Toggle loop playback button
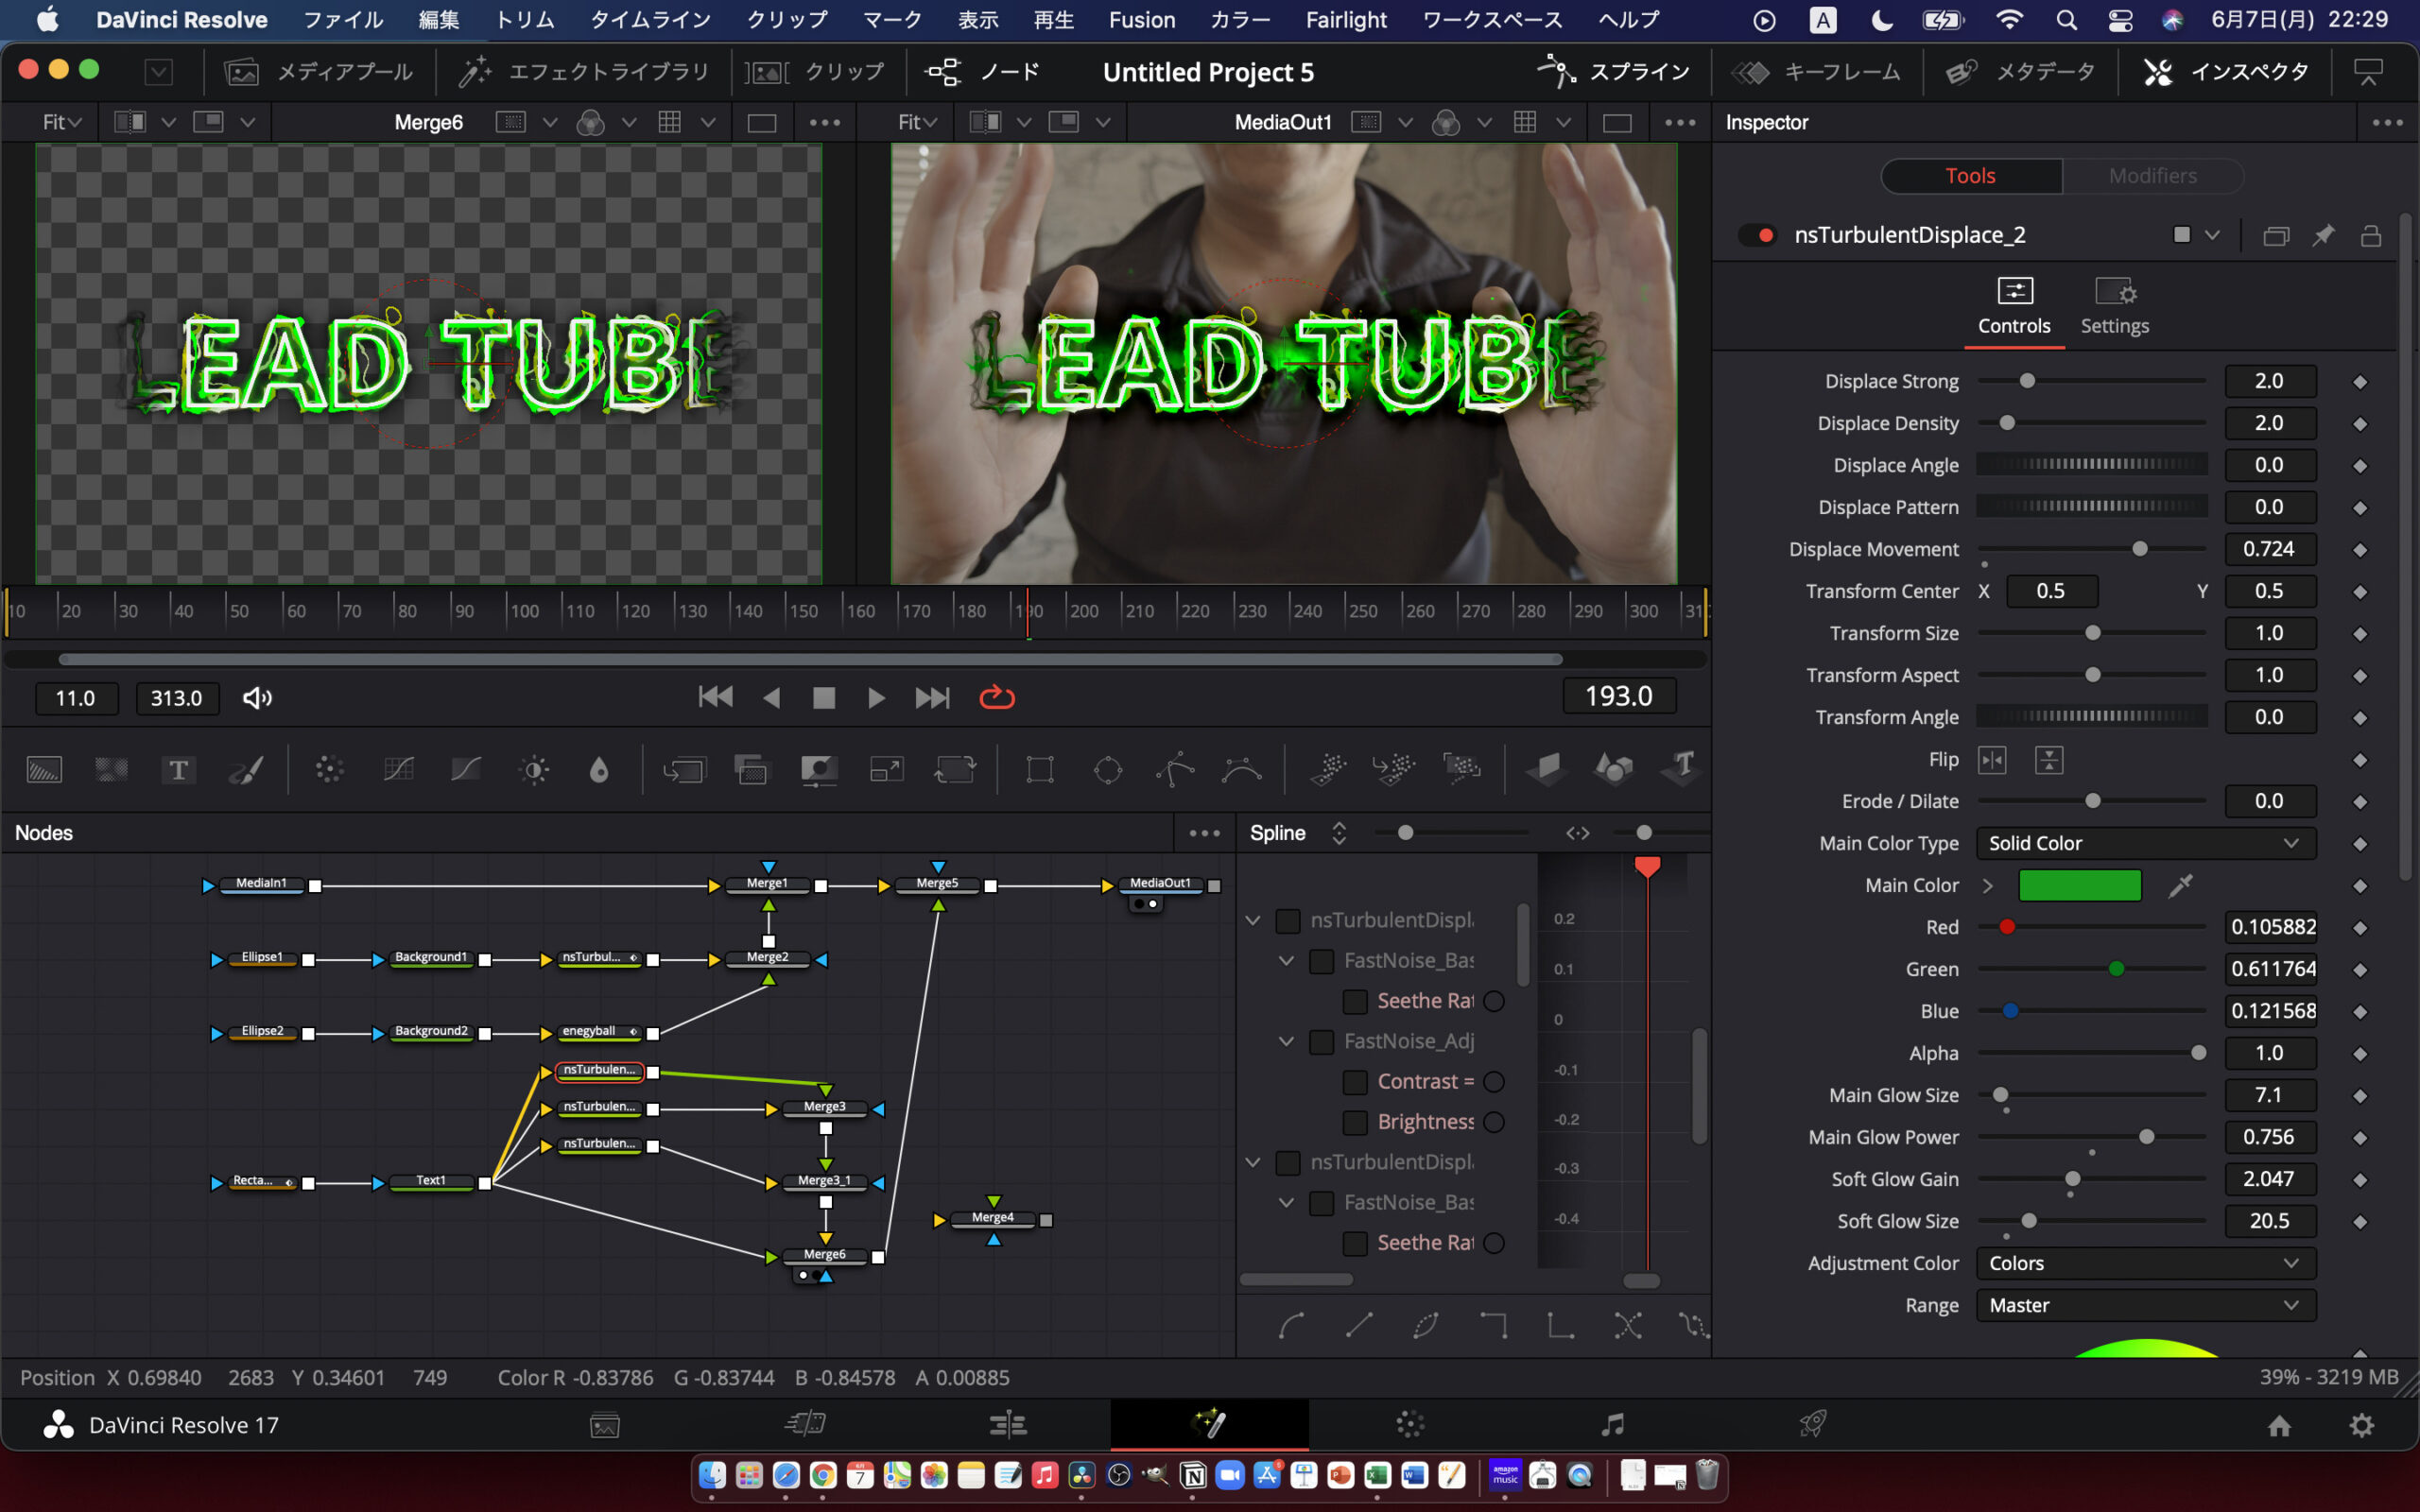This screenshot has height=1512, width=2420. point(996,697)
